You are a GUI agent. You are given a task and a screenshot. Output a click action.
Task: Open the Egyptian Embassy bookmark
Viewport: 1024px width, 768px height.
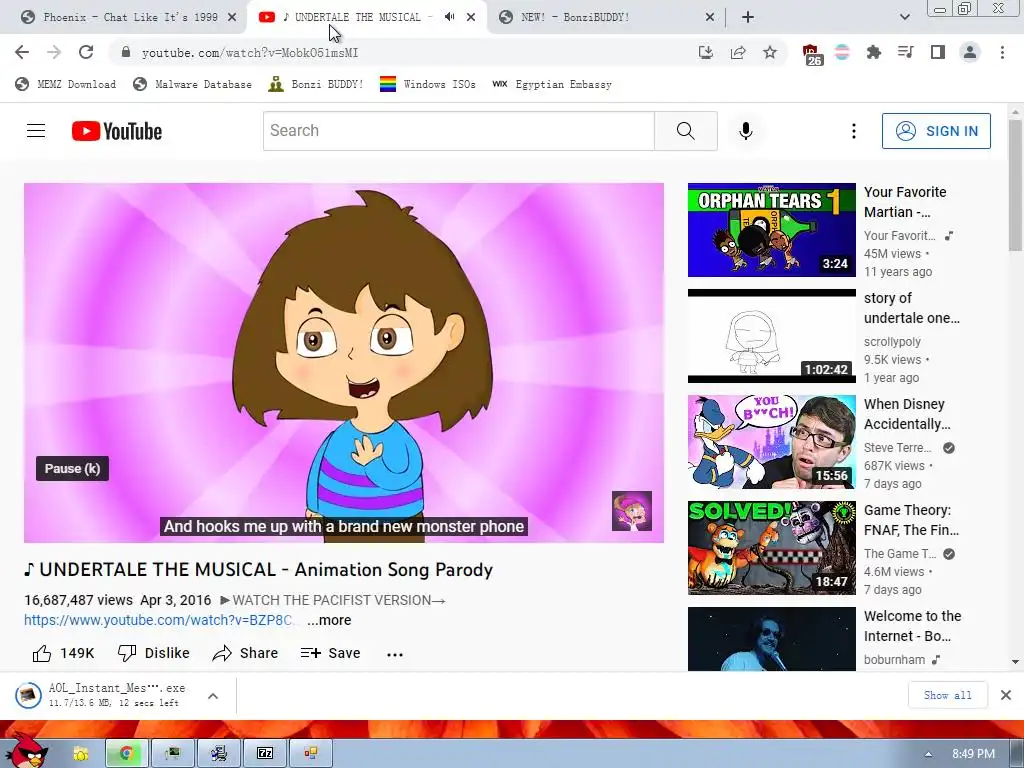[x=552, y=84]
